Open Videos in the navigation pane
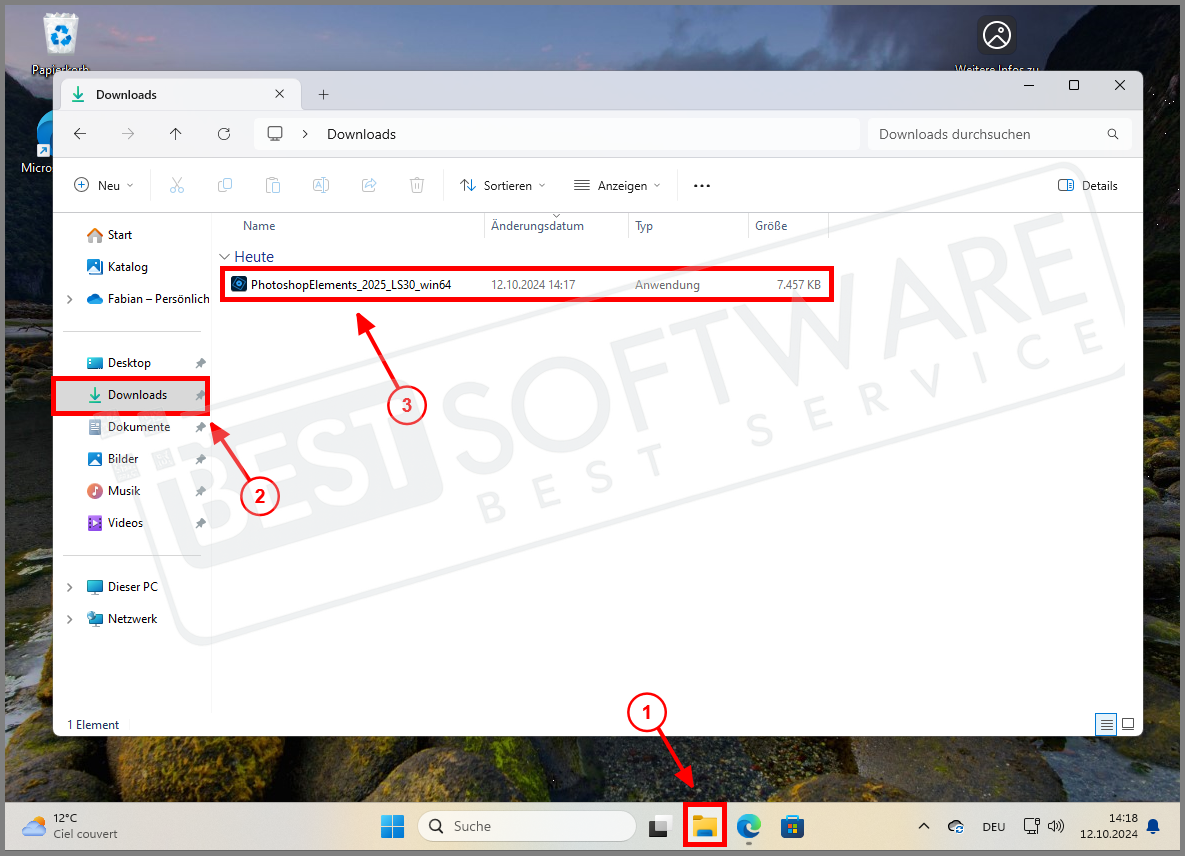This screenshot has width=1185, height=856. point(115,523)
